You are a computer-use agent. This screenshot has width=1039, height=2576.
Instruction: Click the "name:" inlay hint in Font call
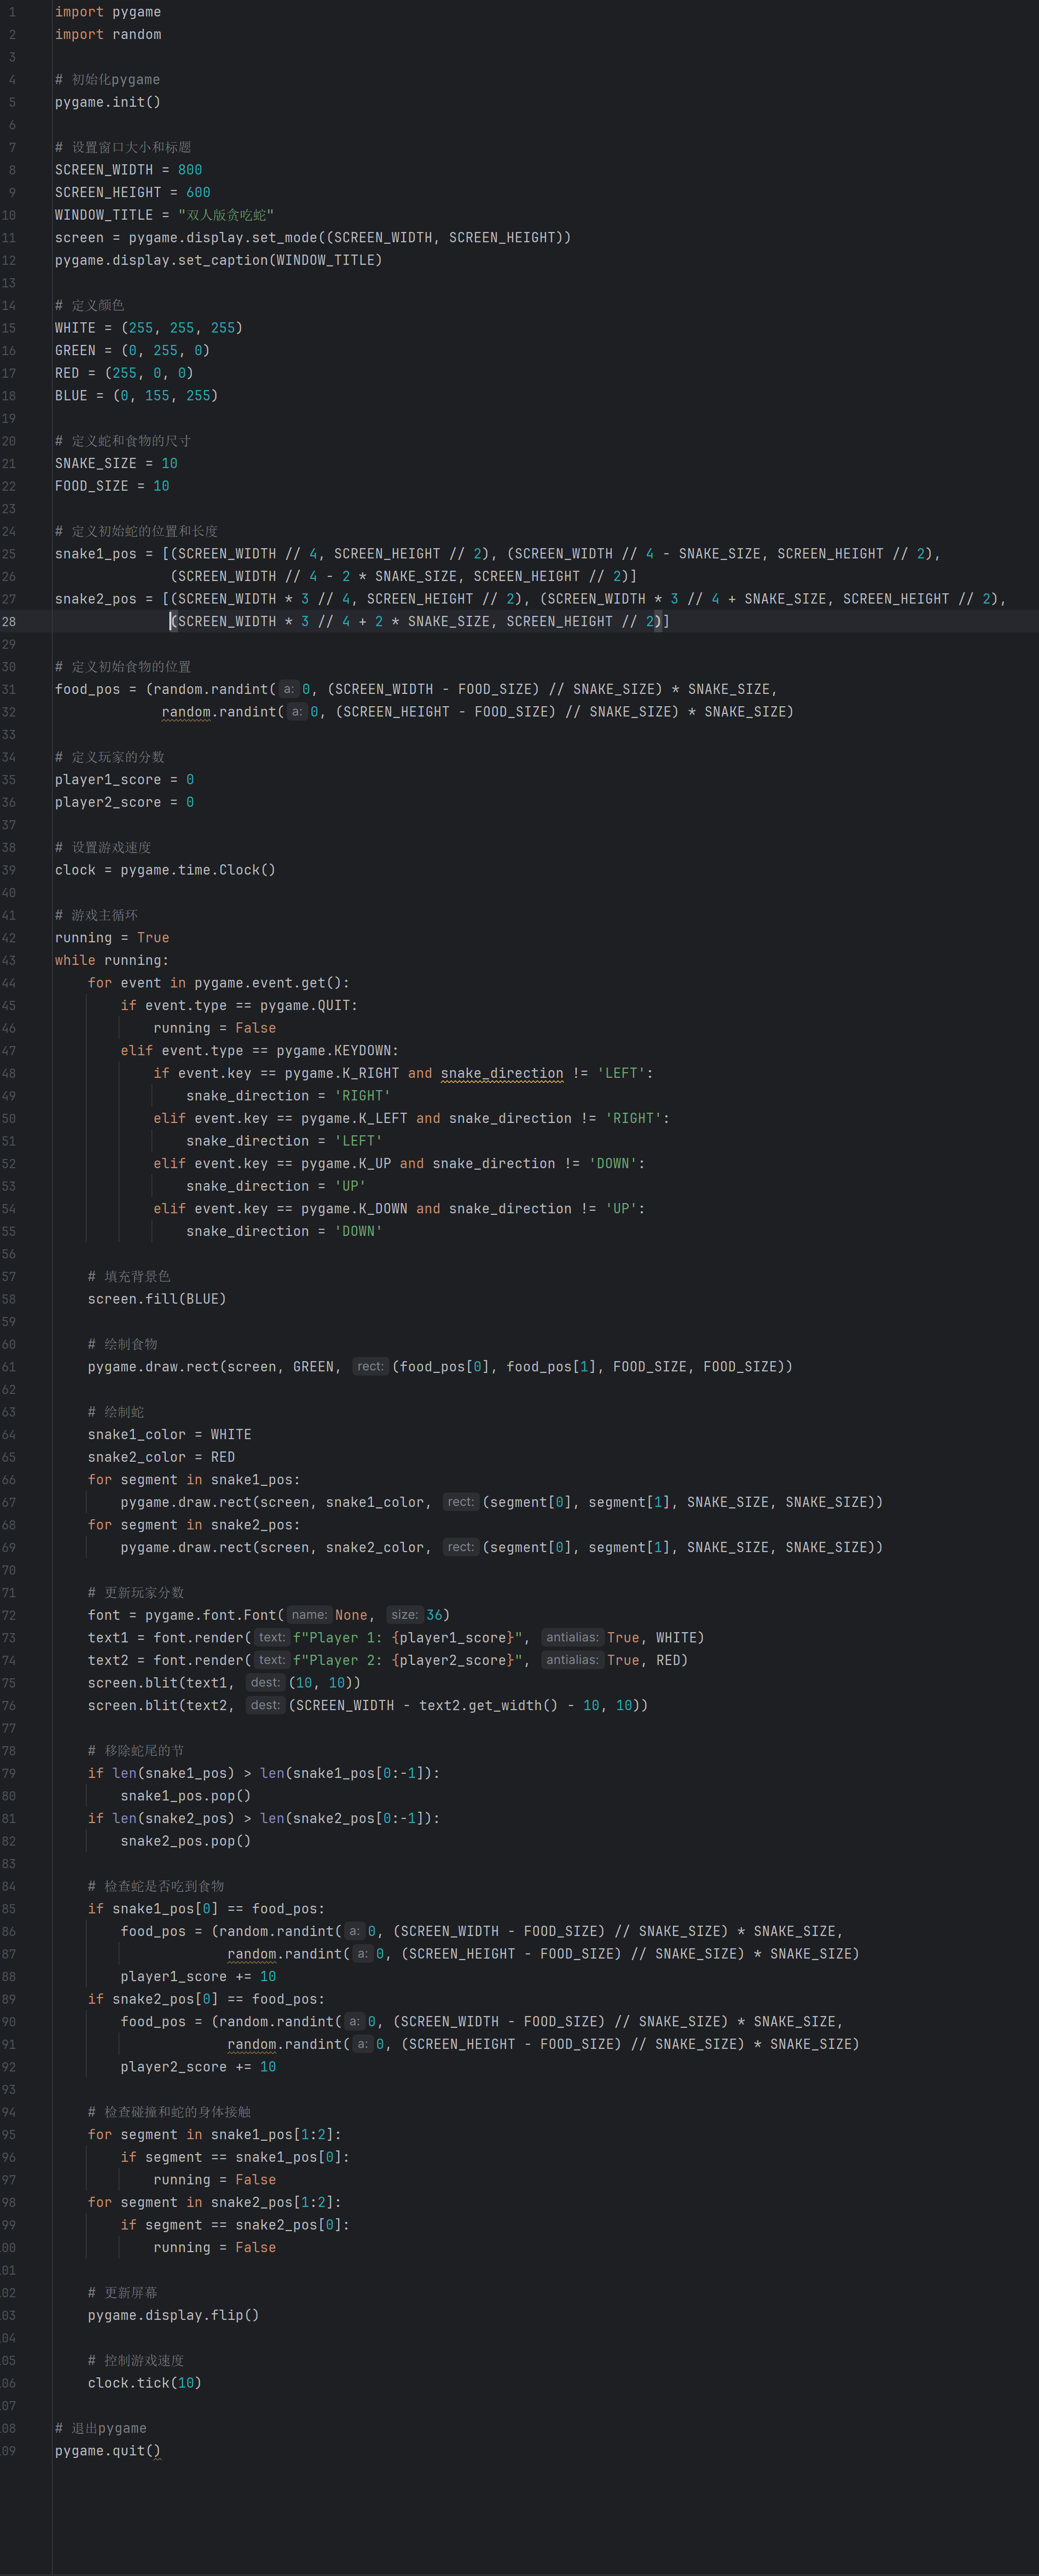point(309,1615)
